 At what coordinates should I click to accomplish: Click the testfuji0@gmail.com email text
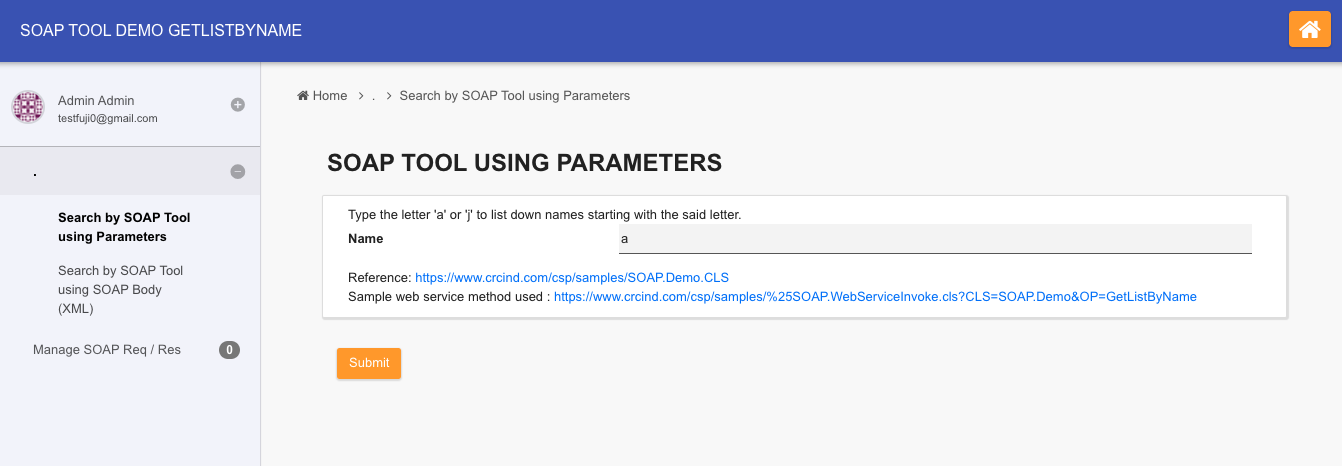point(108,118)
